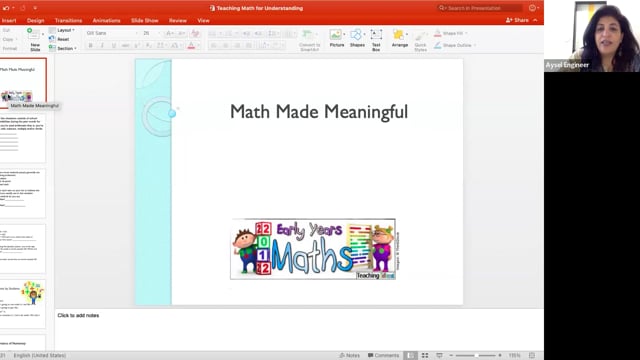Open the Shape Fill dropdown arrow
640x360 pixels.
(x=466, y=33)
